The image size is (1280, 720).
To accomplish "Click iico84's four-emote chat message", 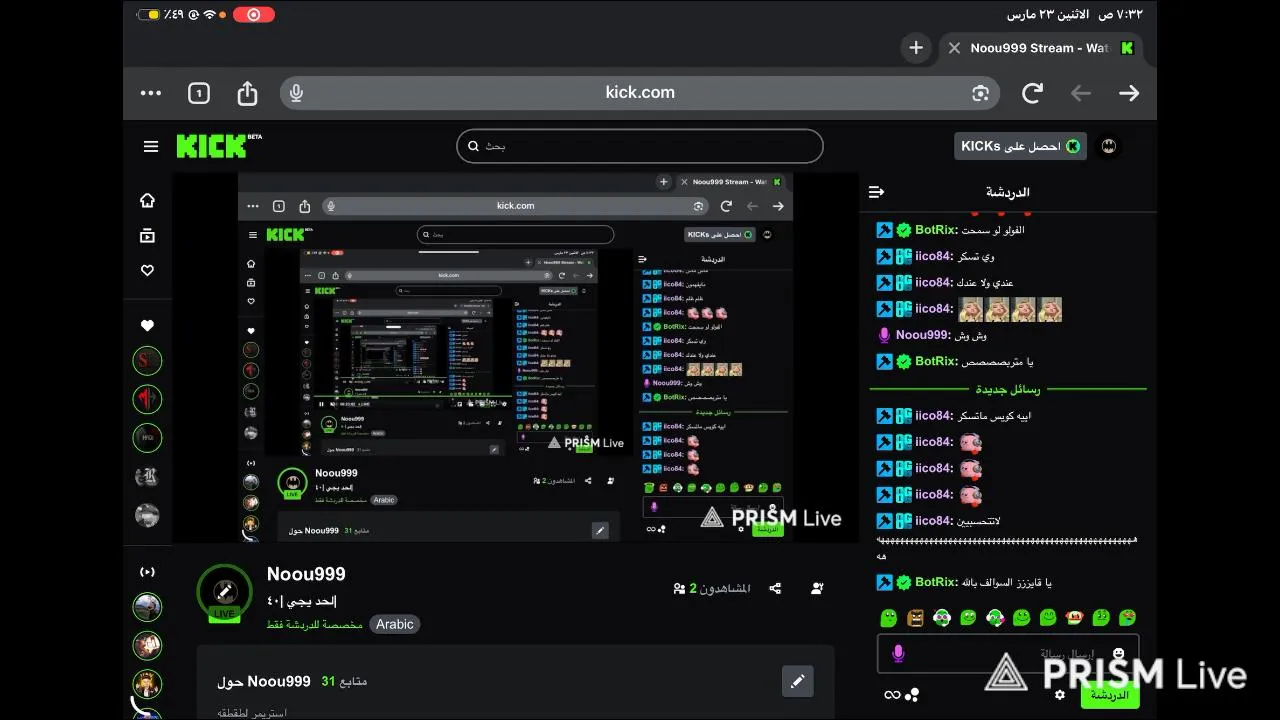I will coord(968,309).
